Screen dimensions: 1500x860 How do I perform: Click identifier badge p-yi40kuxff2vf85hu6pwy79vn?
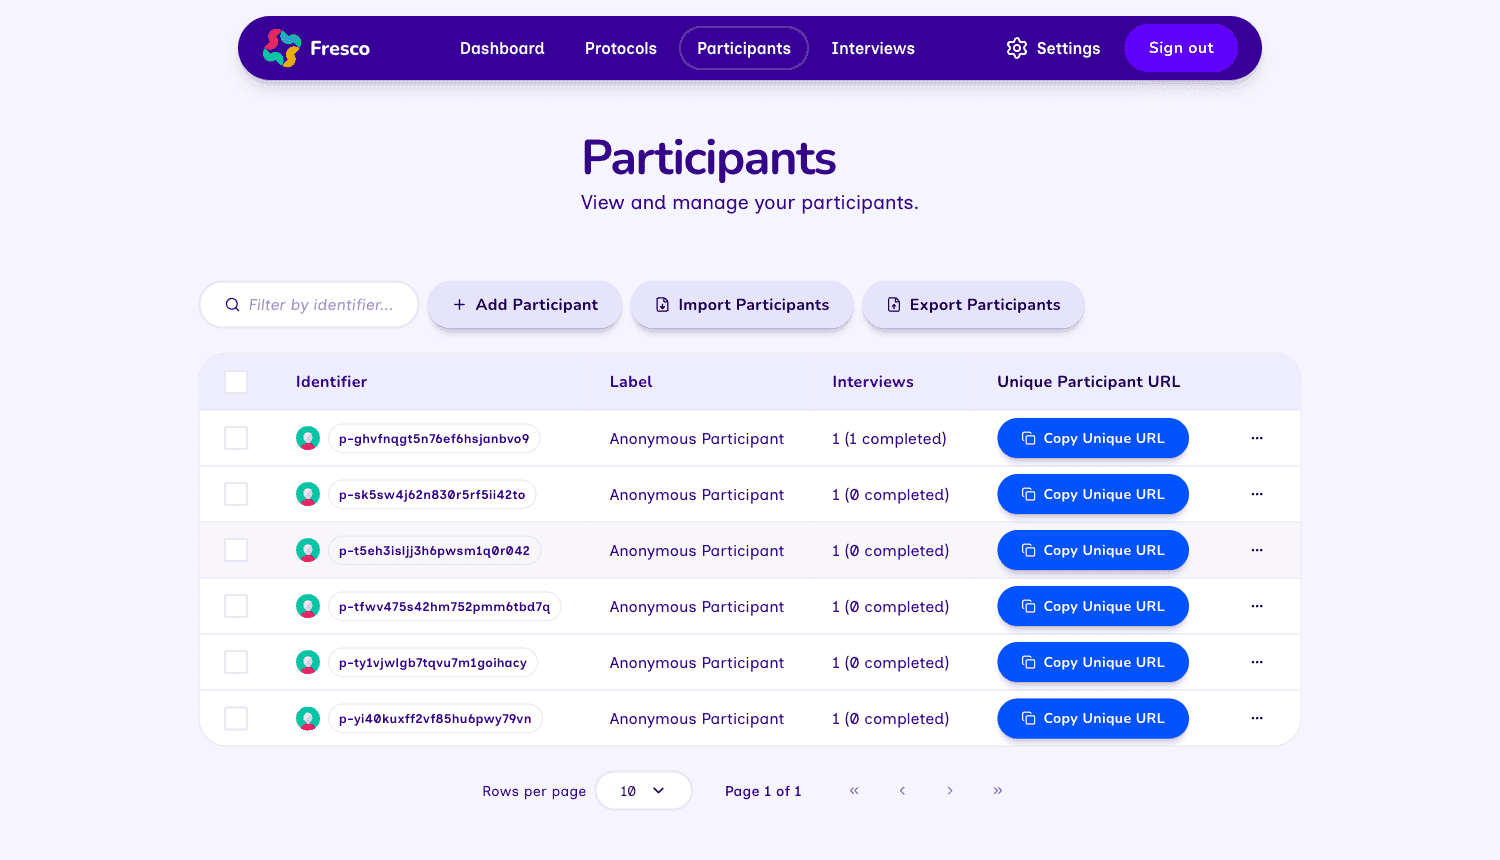point(435,718)
